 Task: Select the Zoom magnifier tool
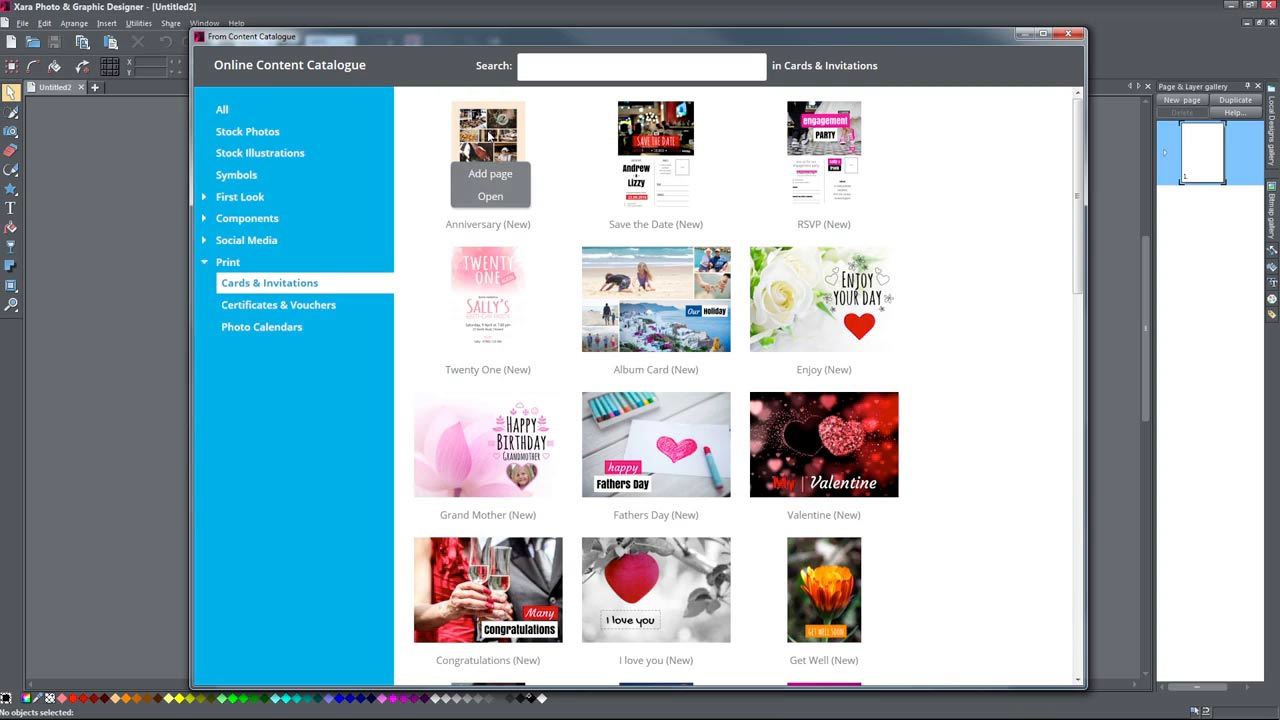(x=10, y=304)
